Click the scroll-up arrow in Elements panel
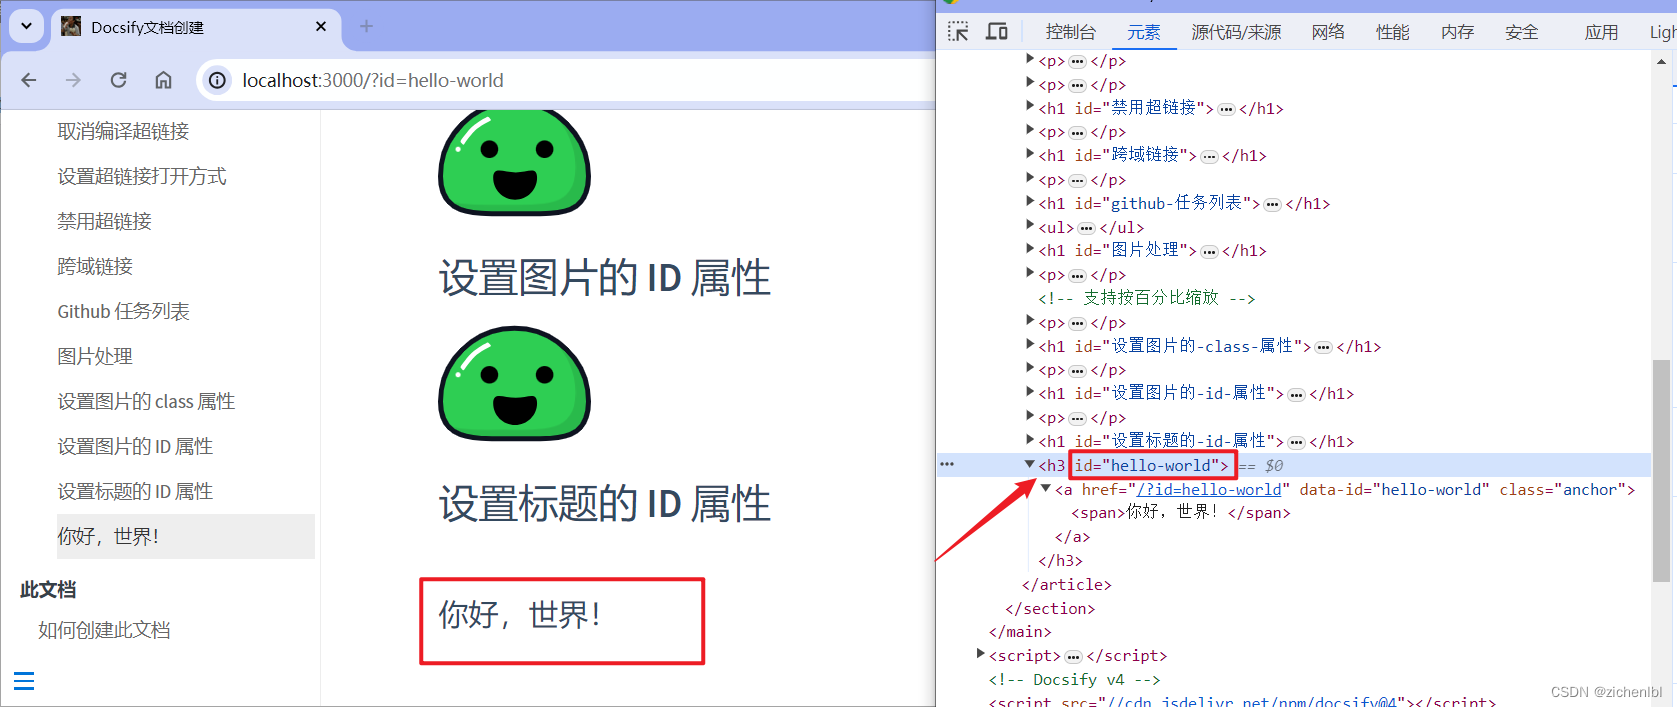 (x=1661, y=62)
